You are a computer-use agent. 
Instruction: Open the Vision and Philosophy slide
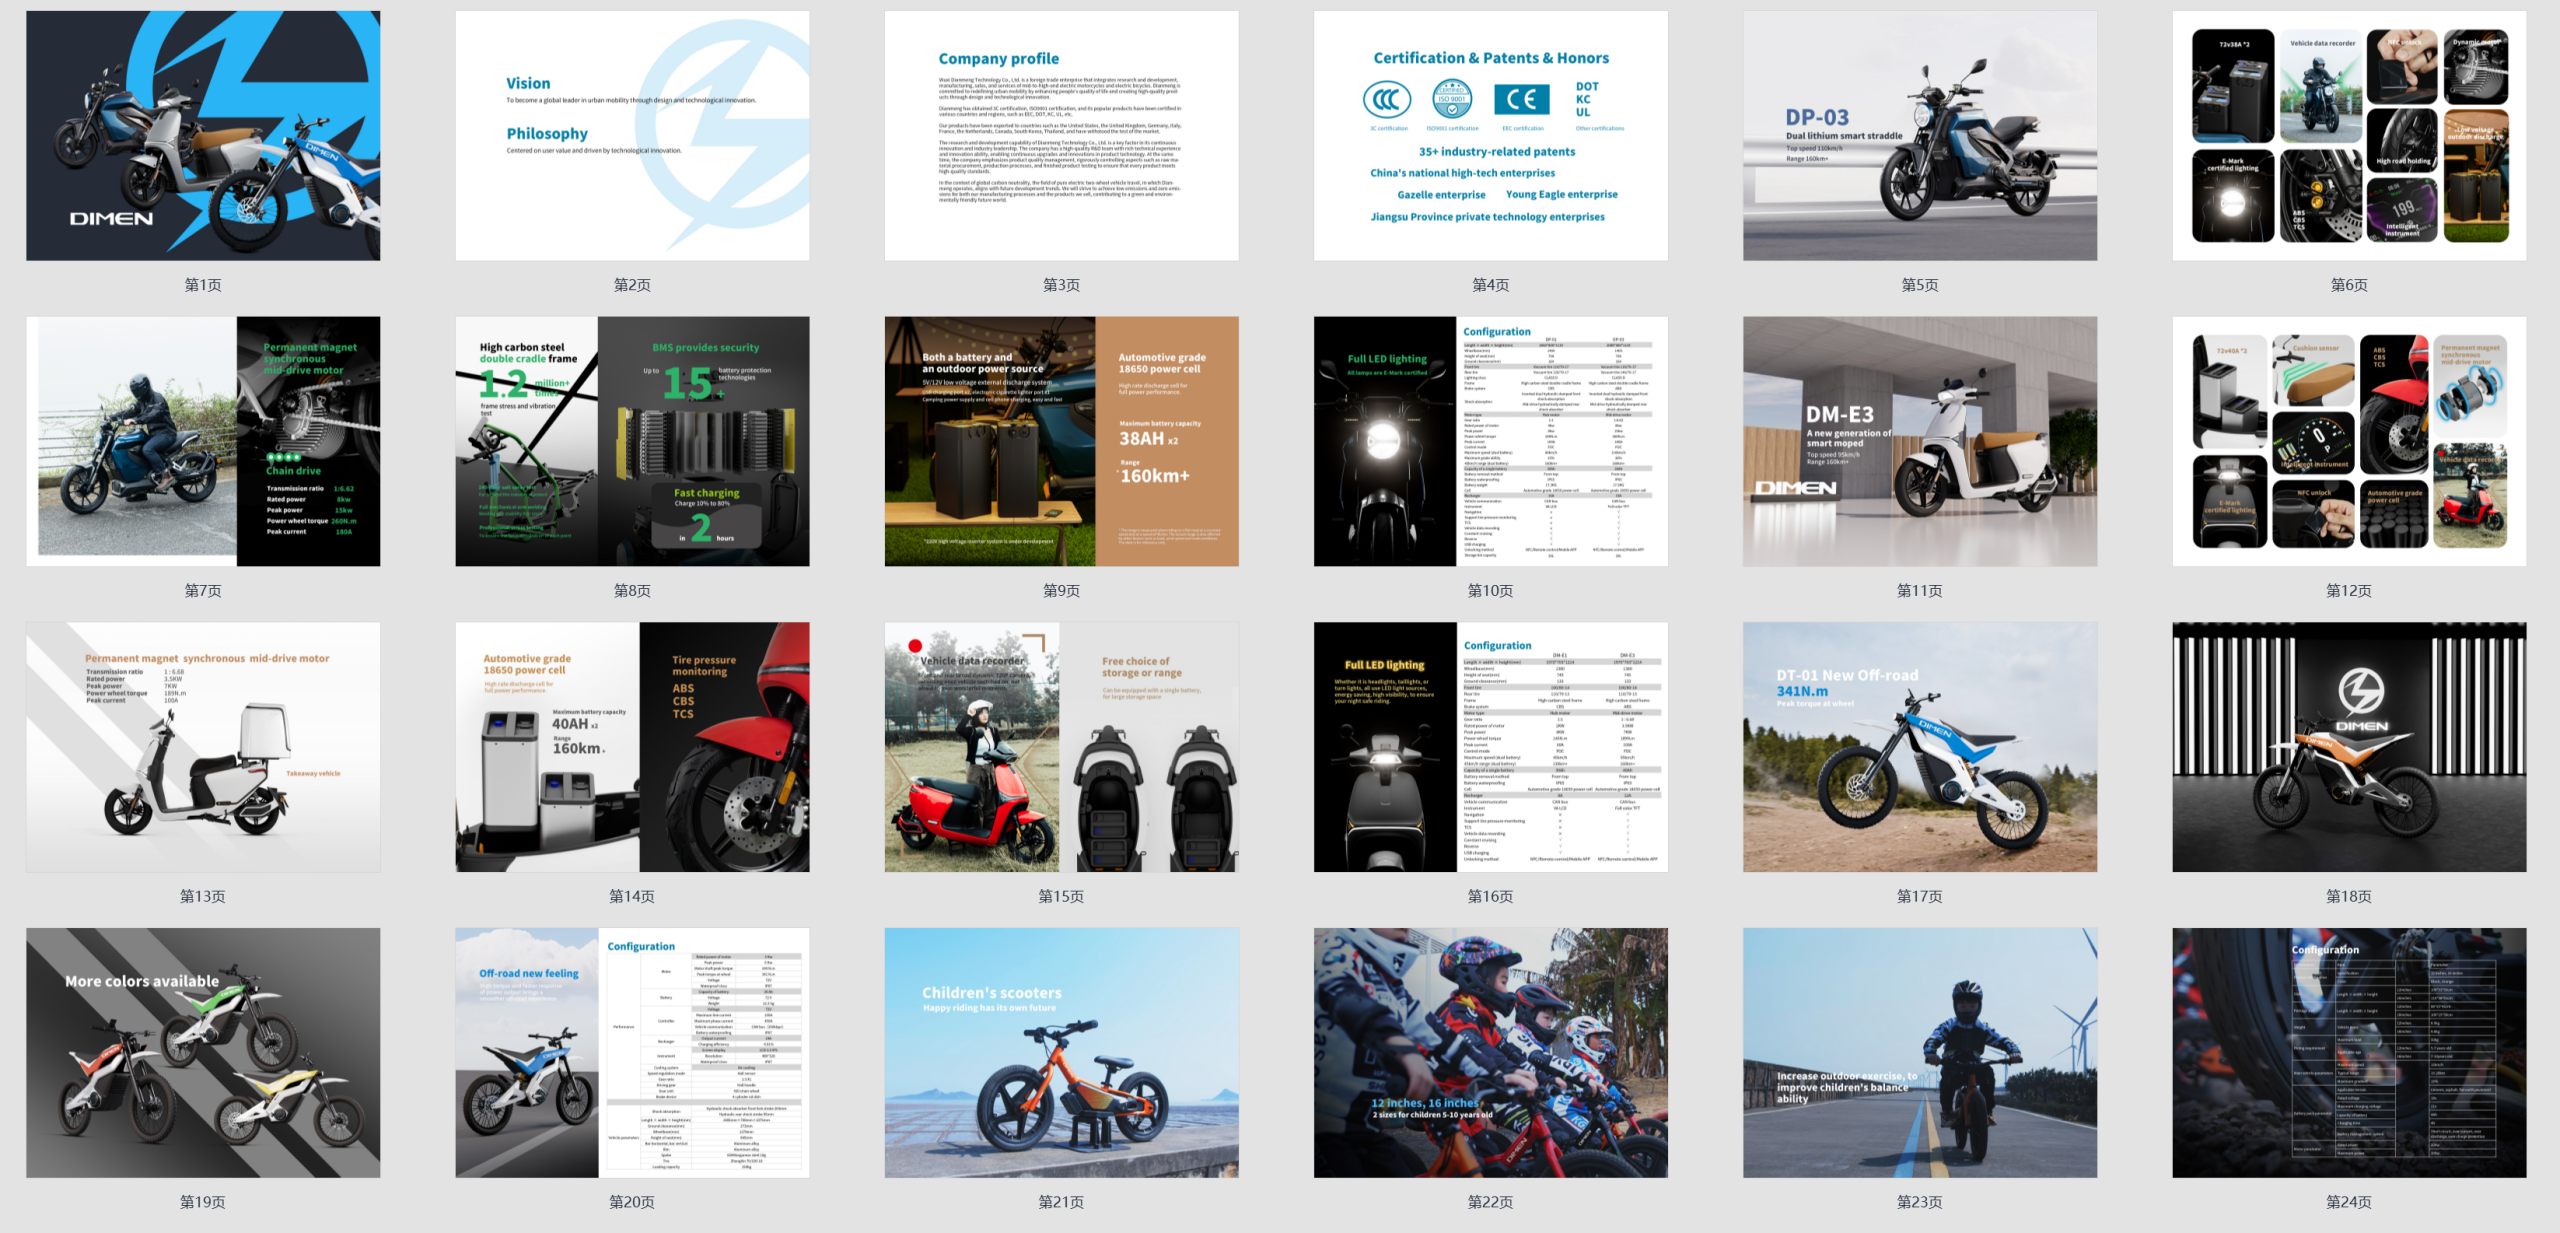click(x=632, y=136)
